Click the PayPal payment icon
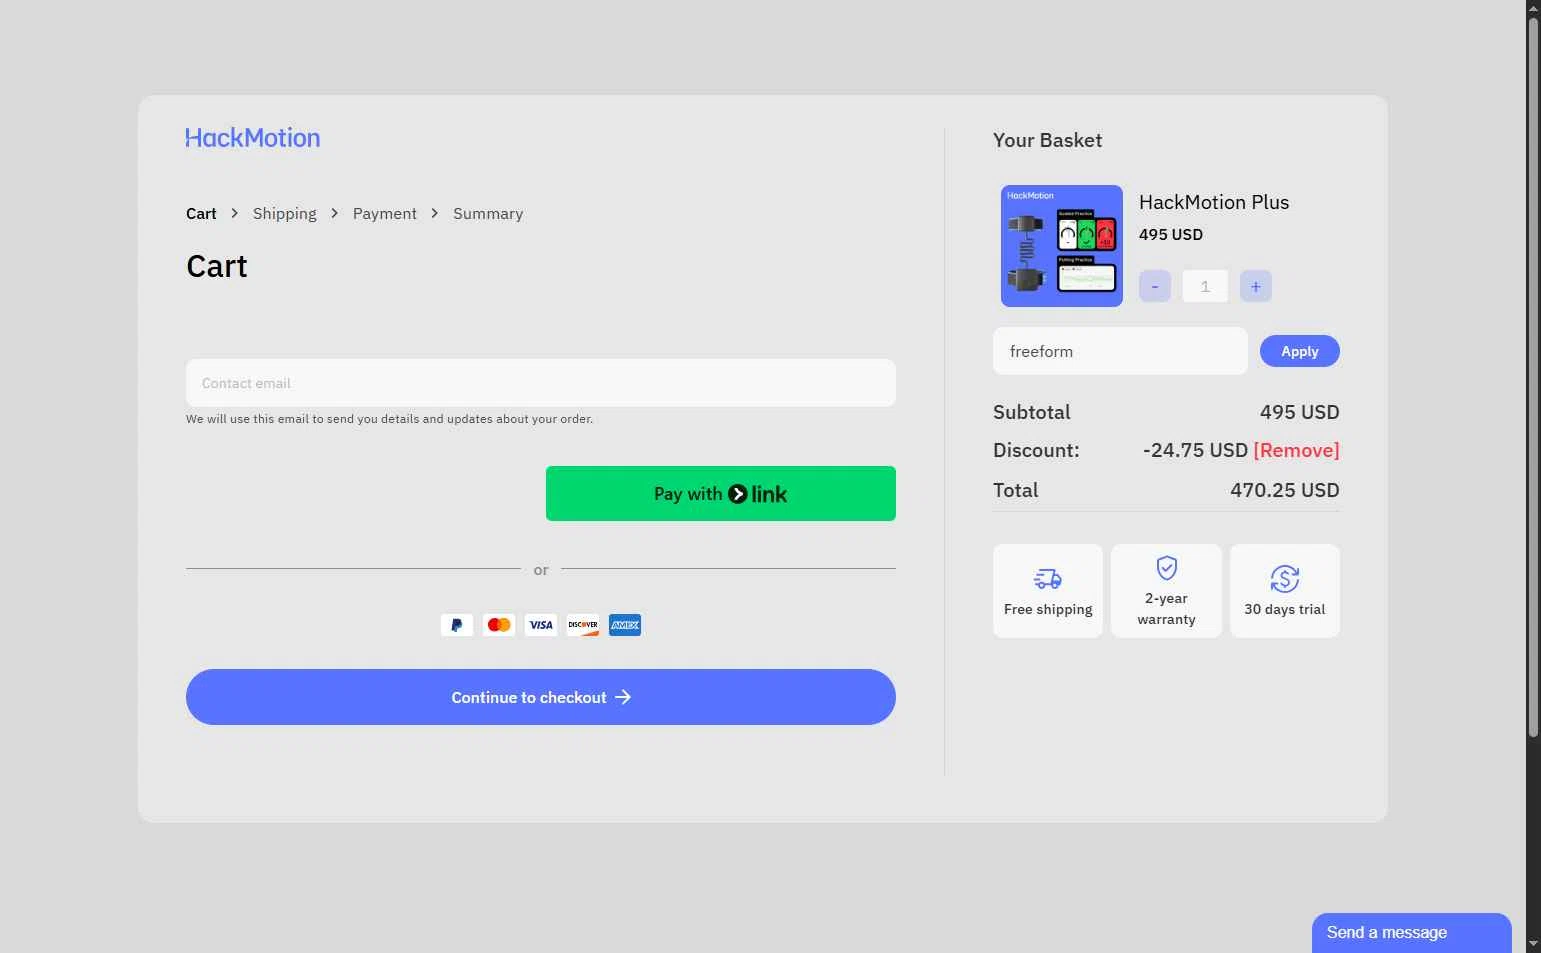 (457, 625)
